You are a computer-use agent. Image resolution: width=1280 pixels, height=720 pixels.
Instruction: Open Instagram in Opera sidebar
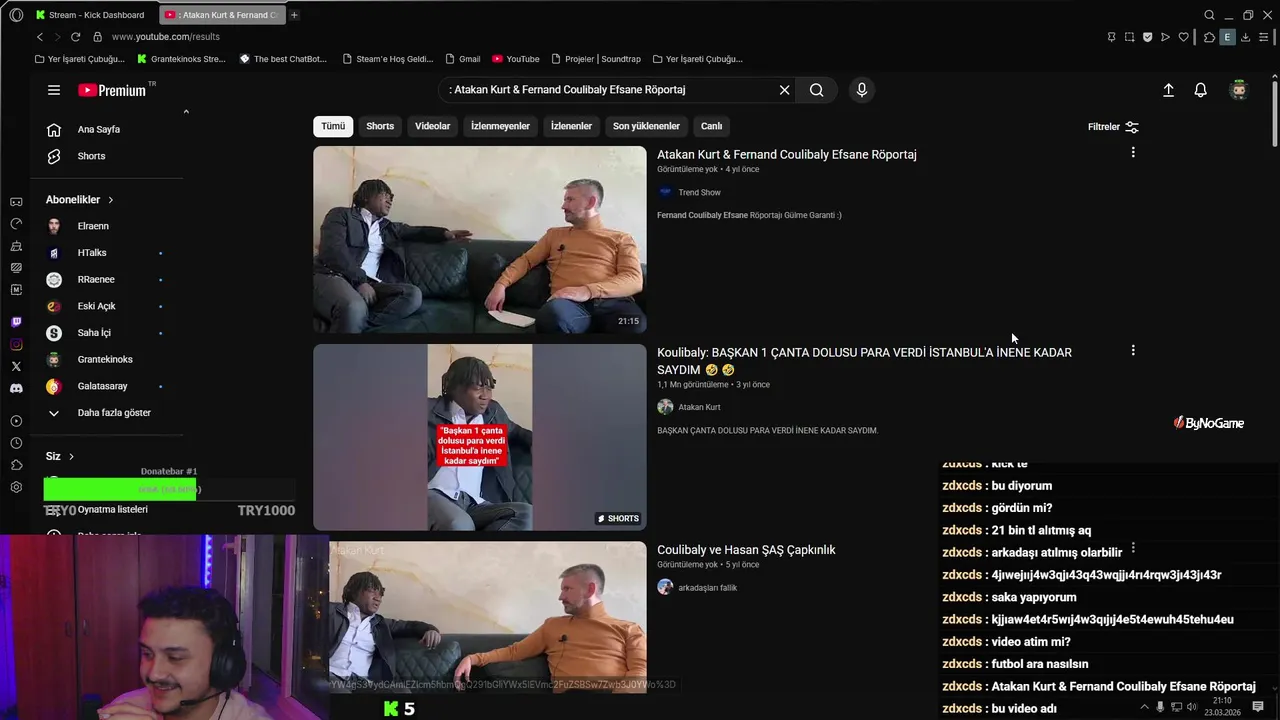[x=16, y=344]
